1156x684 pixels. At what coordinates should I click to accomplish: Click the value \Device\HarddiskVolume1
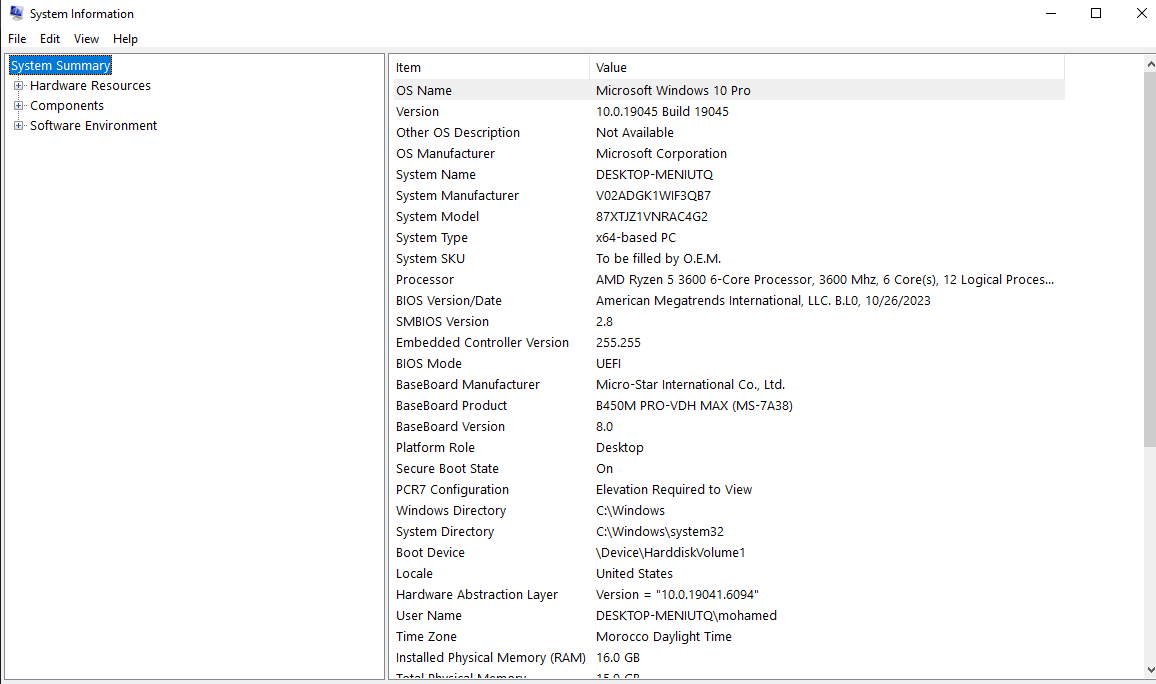670,553
